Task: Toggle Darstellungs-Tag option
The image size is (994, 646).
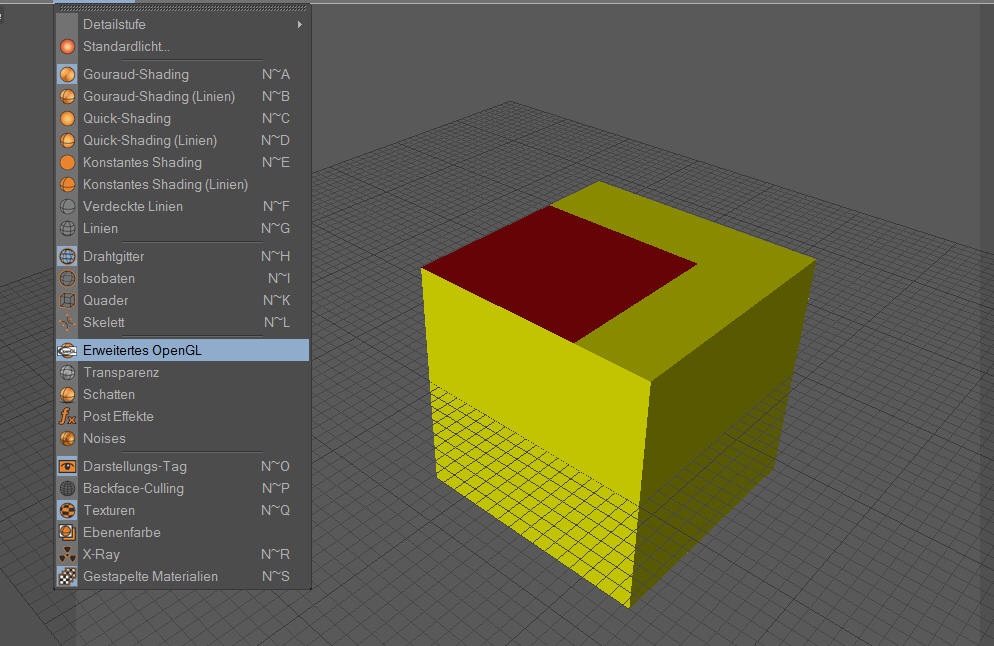Action: pos(183,467)
